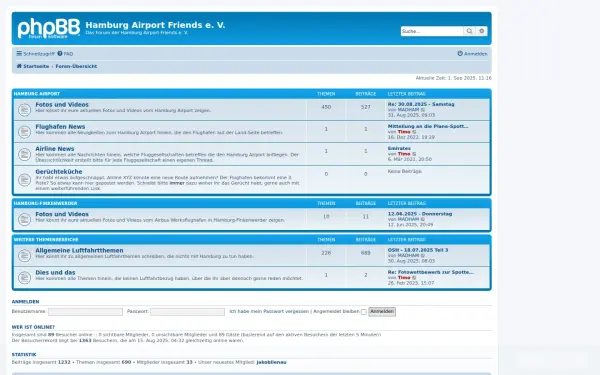The image size is (600, 375).
Task: Open the FAQ page
Action: click(65, 54)
